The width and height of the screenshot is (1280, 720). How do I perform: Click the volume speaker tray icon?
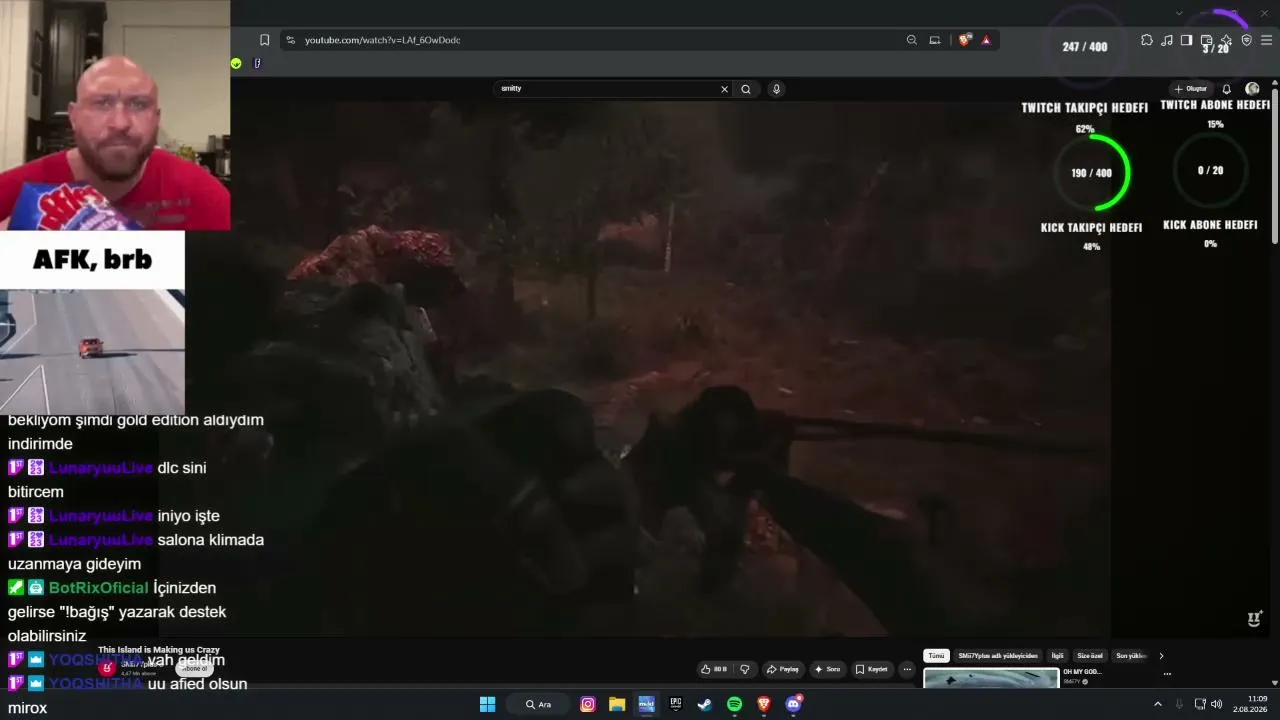pyautogui.click(x=1216, y=704)
